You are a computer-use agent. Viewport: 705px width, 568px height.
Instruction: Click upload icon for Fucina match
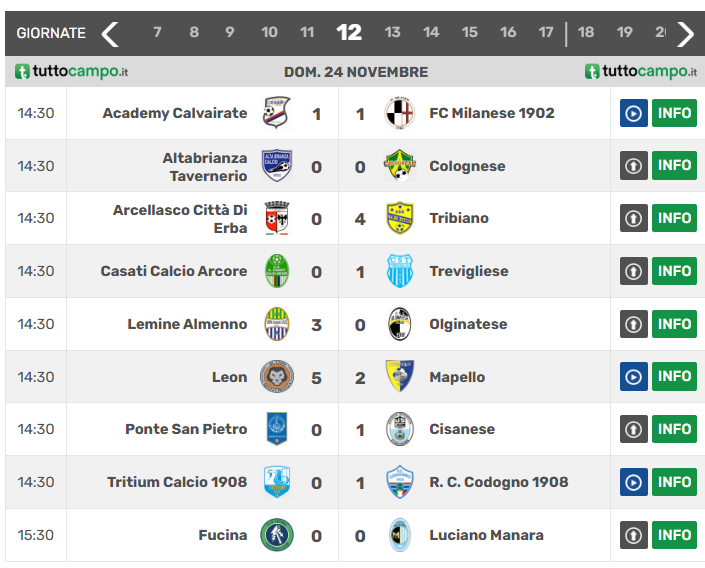pos(634,535)
